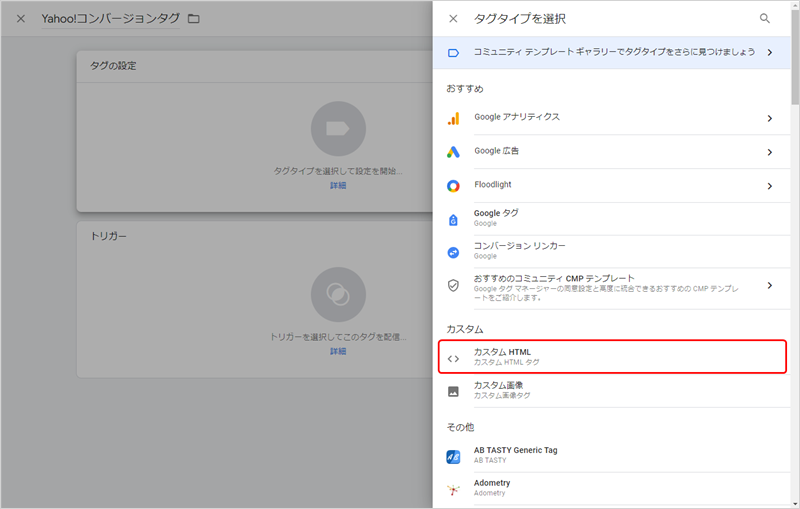Click the Google タグ icon
The height and width of the screenshot is (509, 800).
(453, 220)
